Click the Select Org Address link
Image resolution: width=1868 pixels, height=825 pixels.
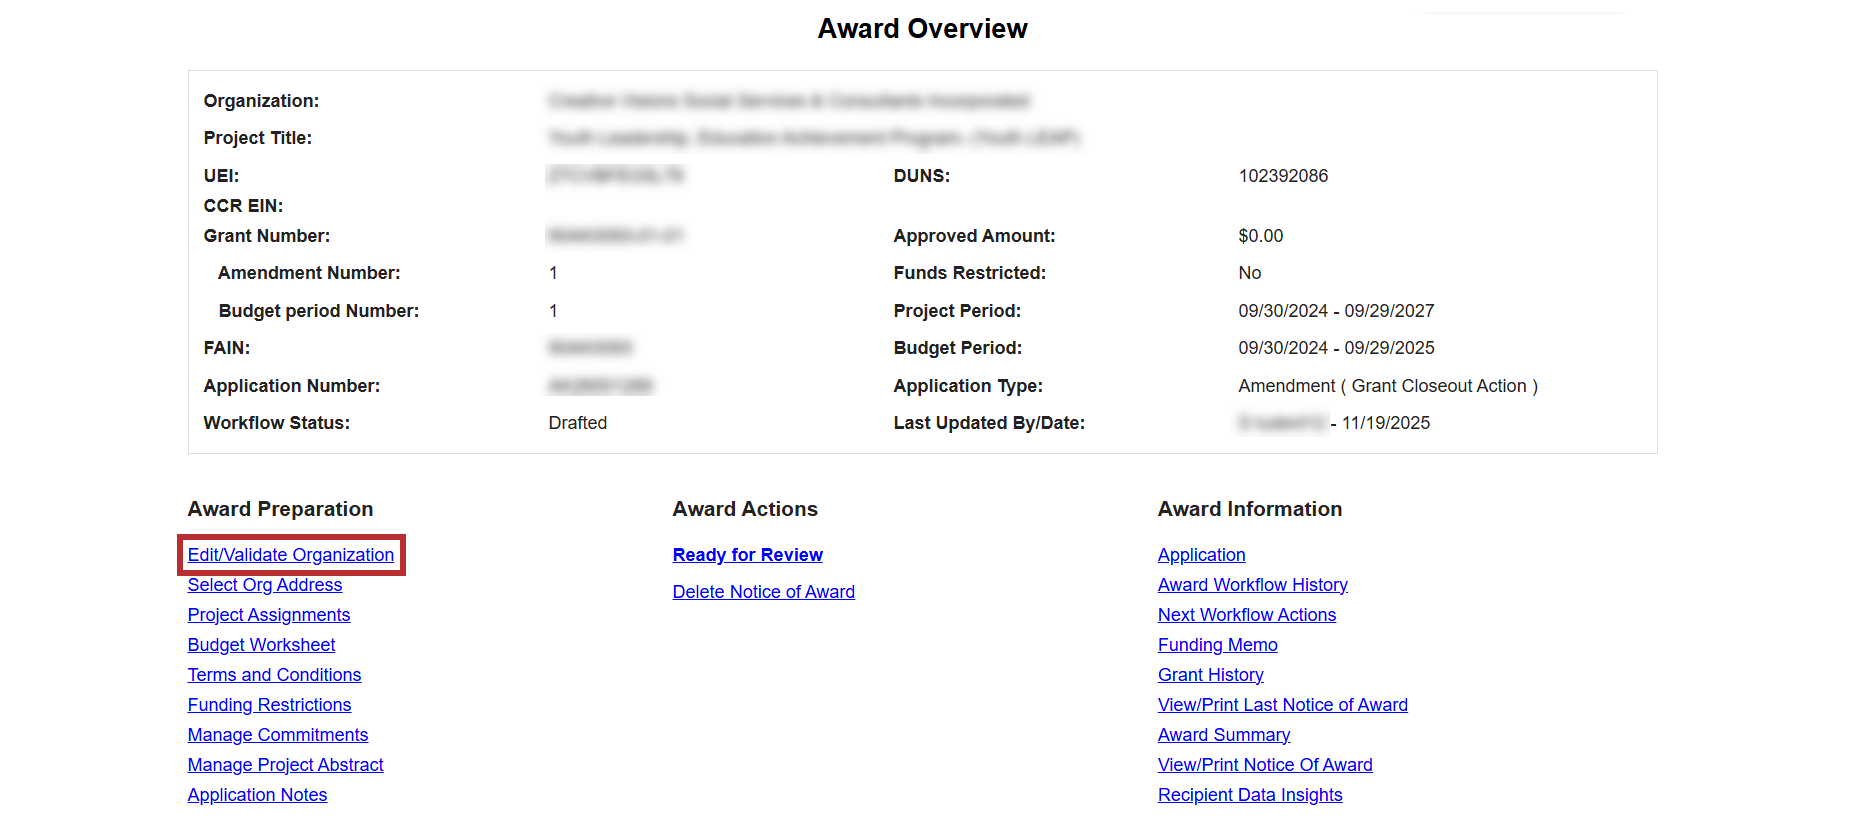click(264, 585)
